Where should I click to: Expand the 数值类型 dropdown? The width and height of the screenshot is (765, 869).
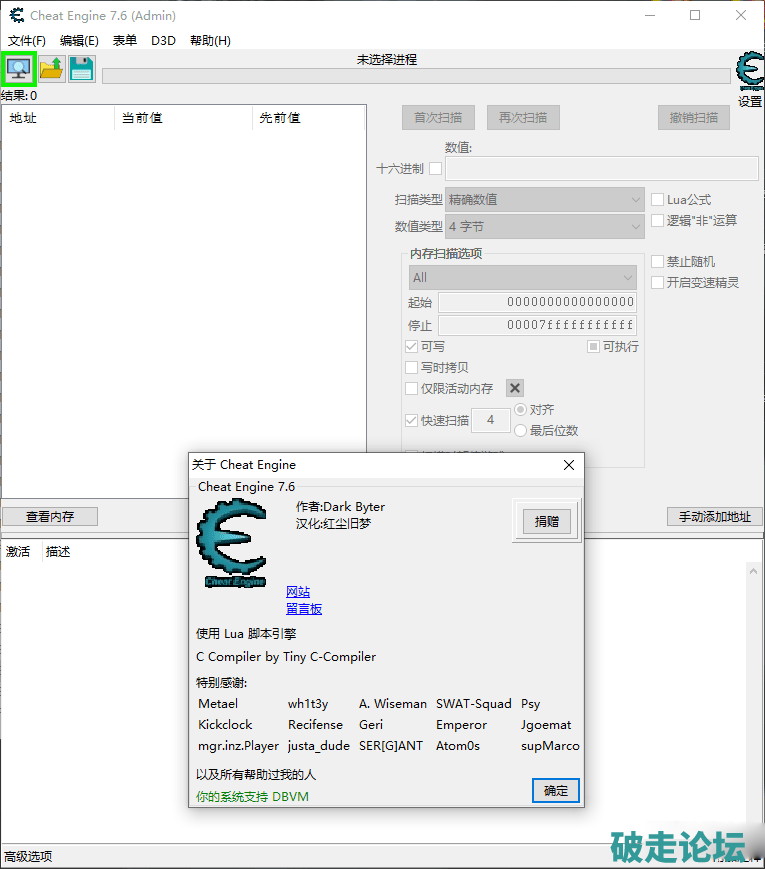coord(545,227)
